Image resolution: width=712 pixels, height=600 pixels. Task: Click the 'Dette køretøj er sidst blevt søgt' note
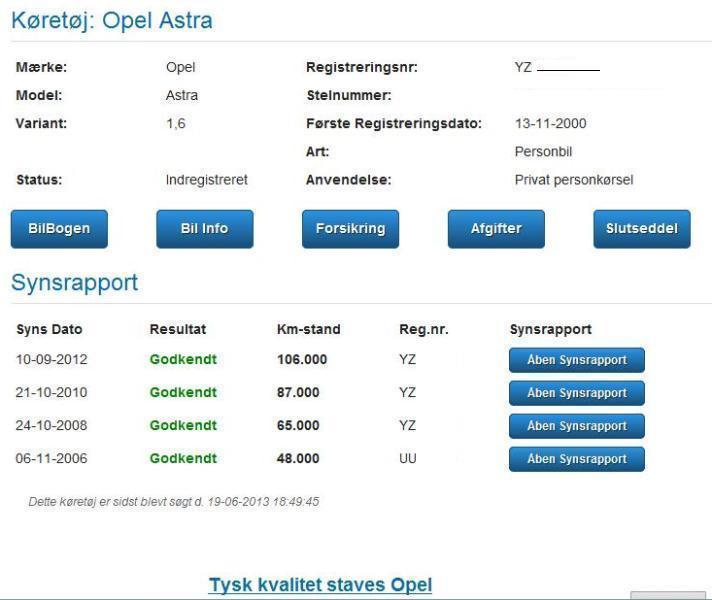(173, 502)
